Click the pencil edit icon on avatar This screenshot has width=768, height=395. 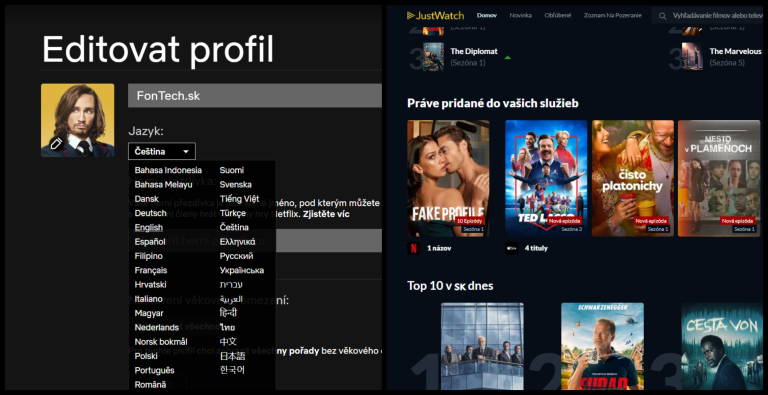(x=56, y=144)
